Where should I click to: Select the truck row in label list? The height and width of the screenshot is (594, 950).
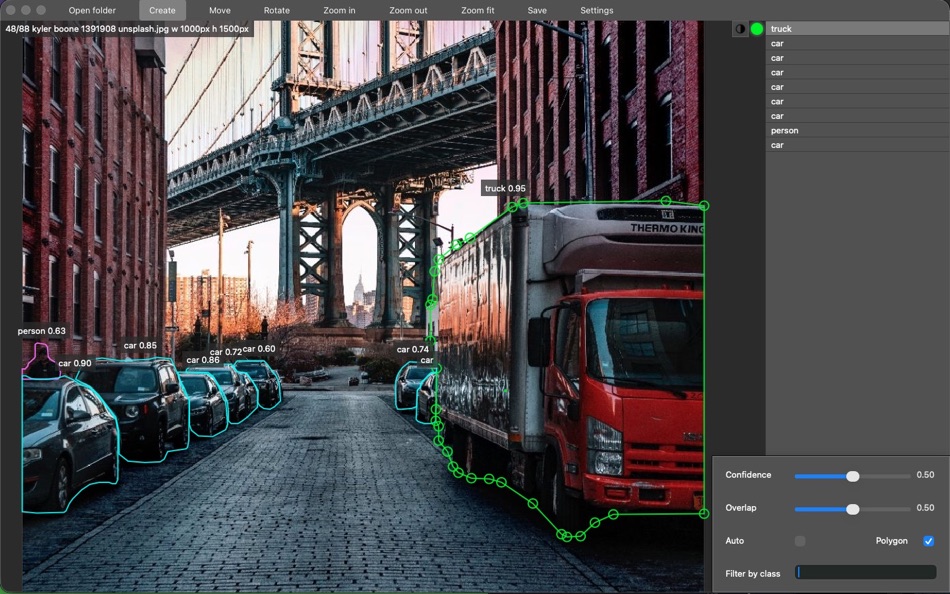click(x=857, y=28)
